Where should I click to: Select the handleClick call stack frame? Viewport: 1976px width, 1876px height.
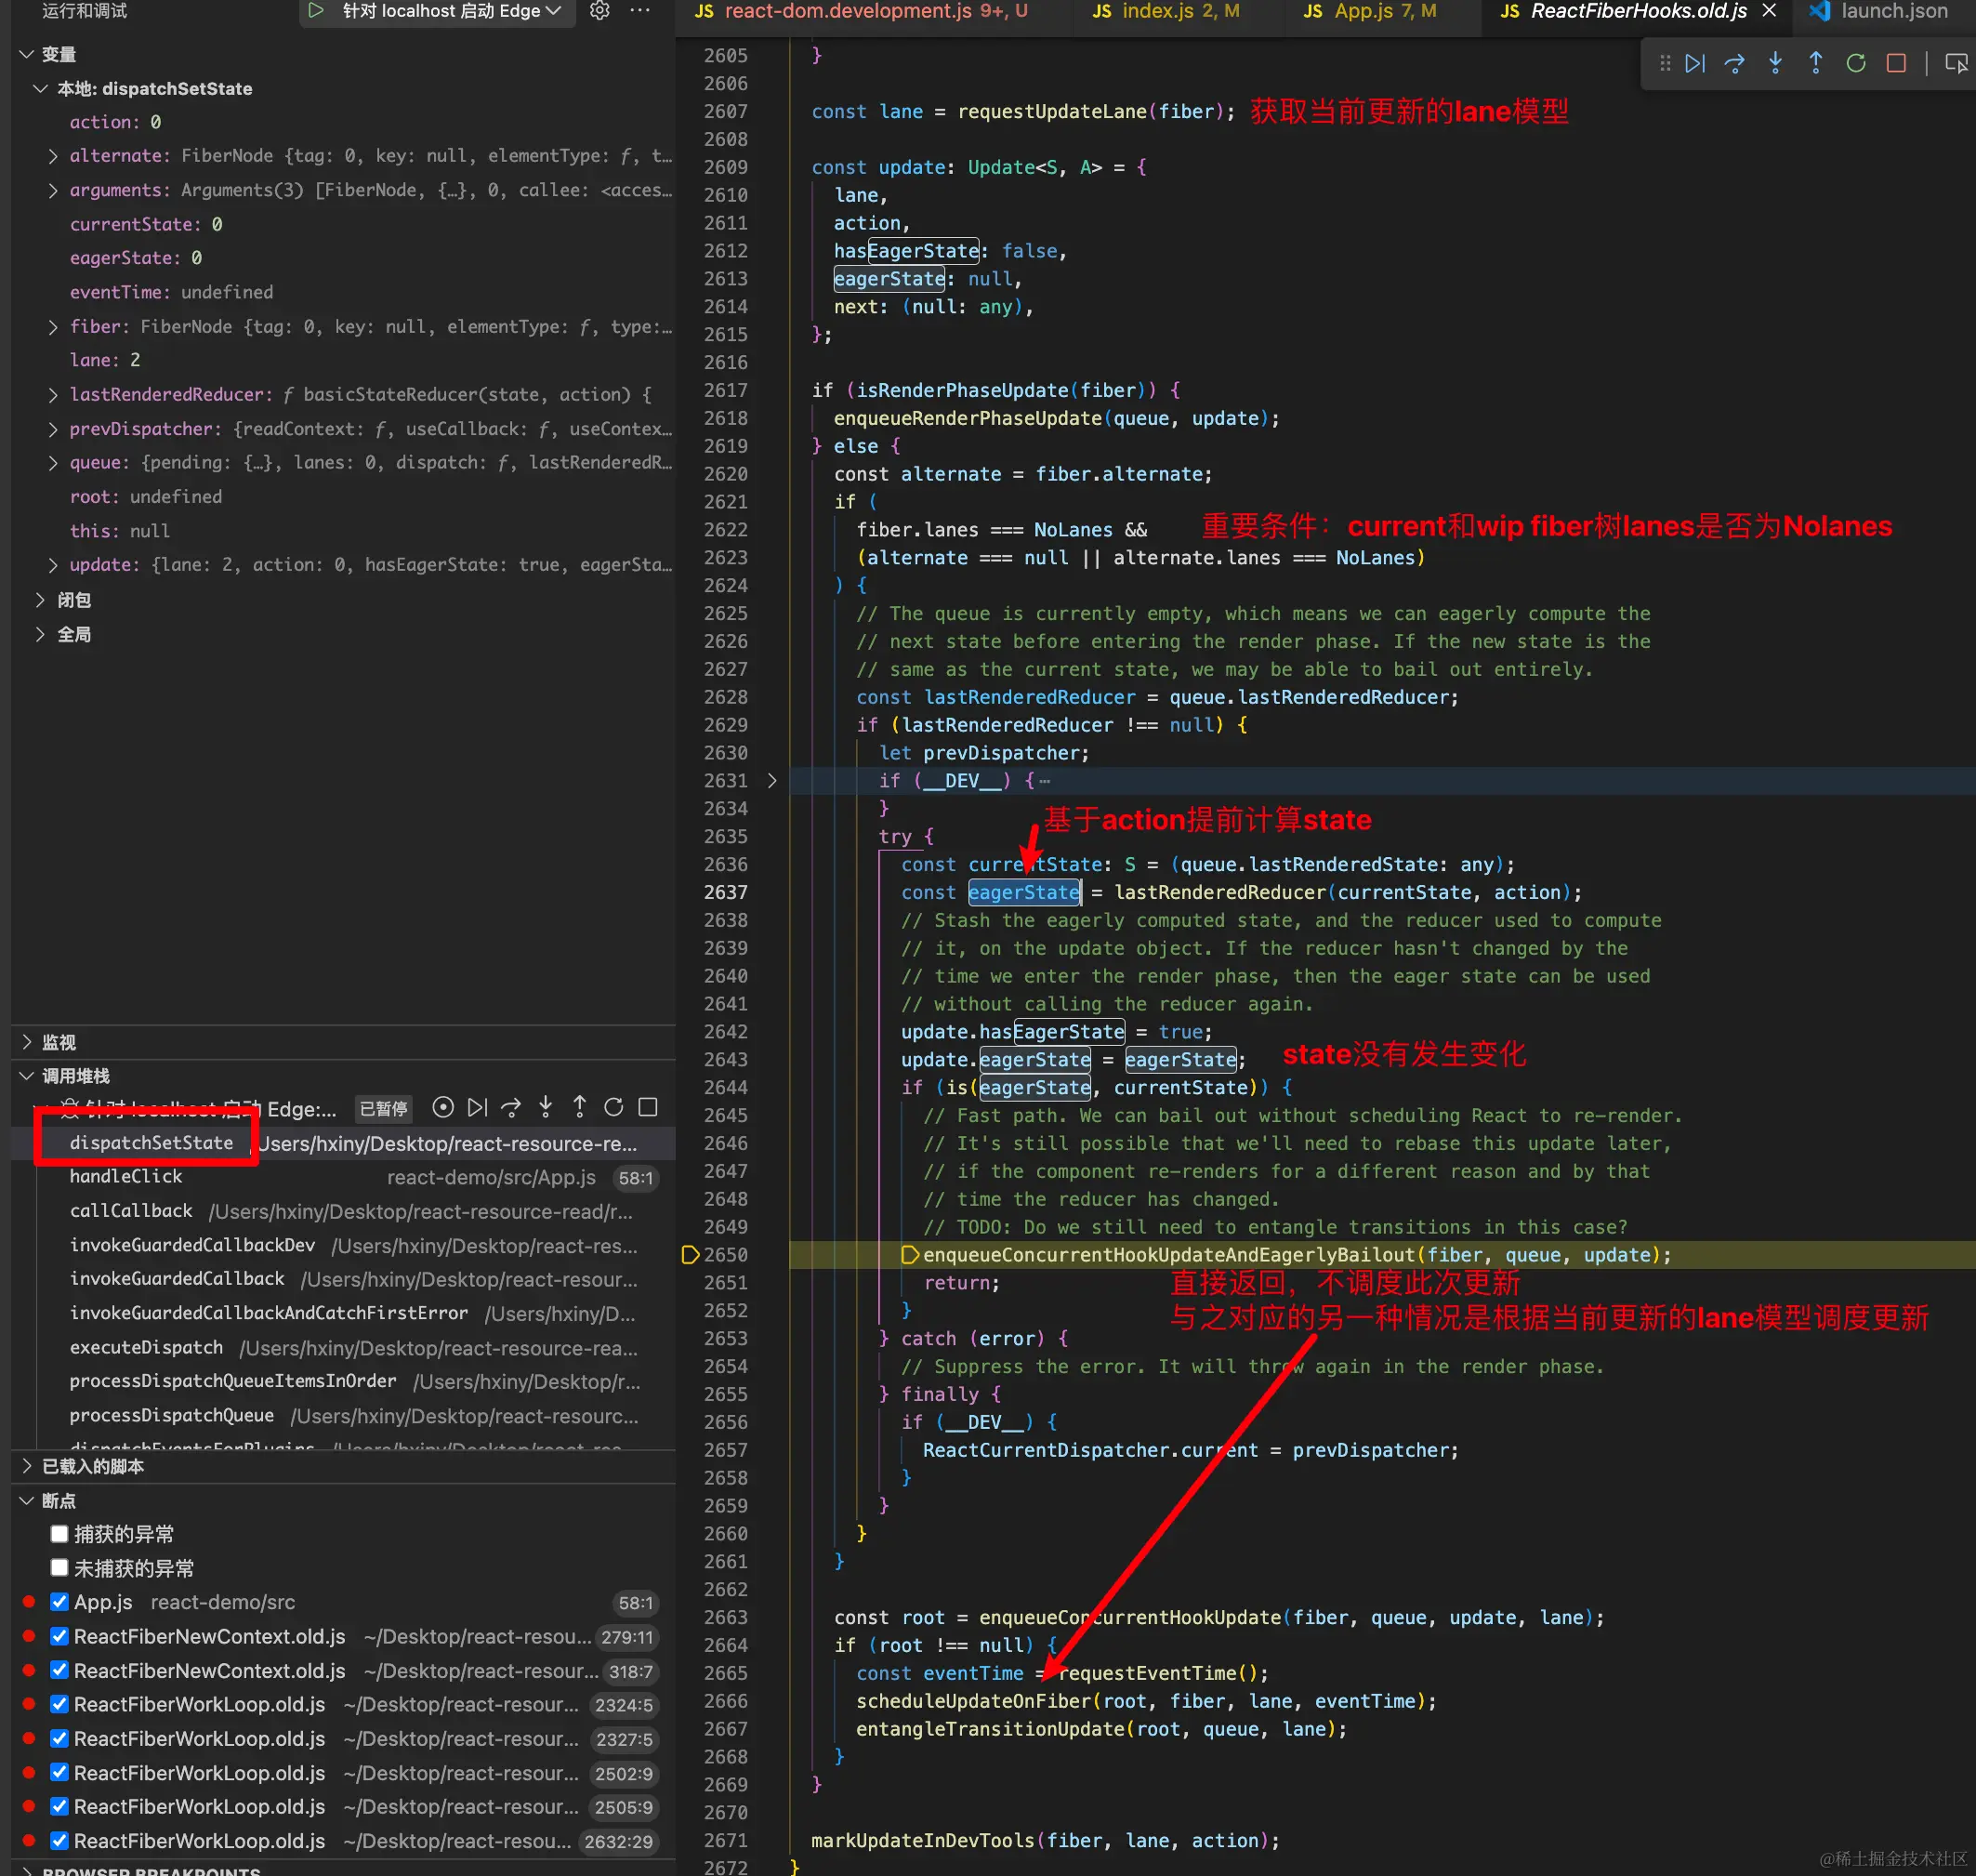(x=343, y=1177)
